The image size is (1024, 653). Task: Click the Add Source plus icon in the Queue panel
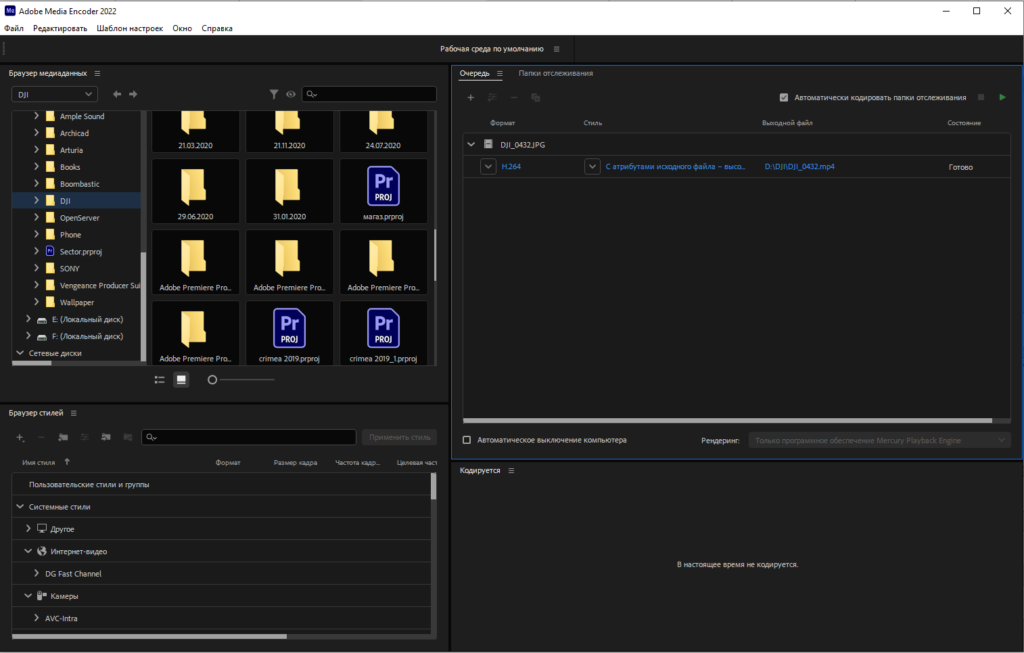point(470,97)
